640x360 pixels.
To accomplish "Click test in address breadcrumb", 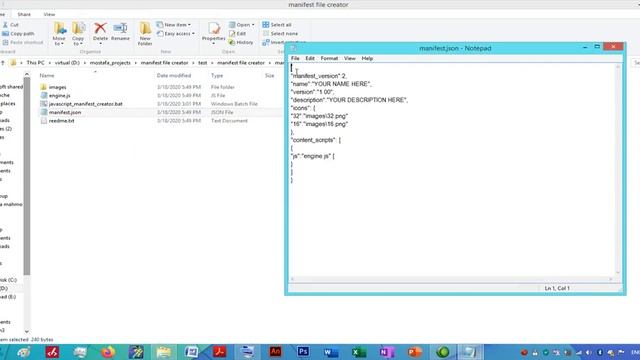I will coord(203,63).
